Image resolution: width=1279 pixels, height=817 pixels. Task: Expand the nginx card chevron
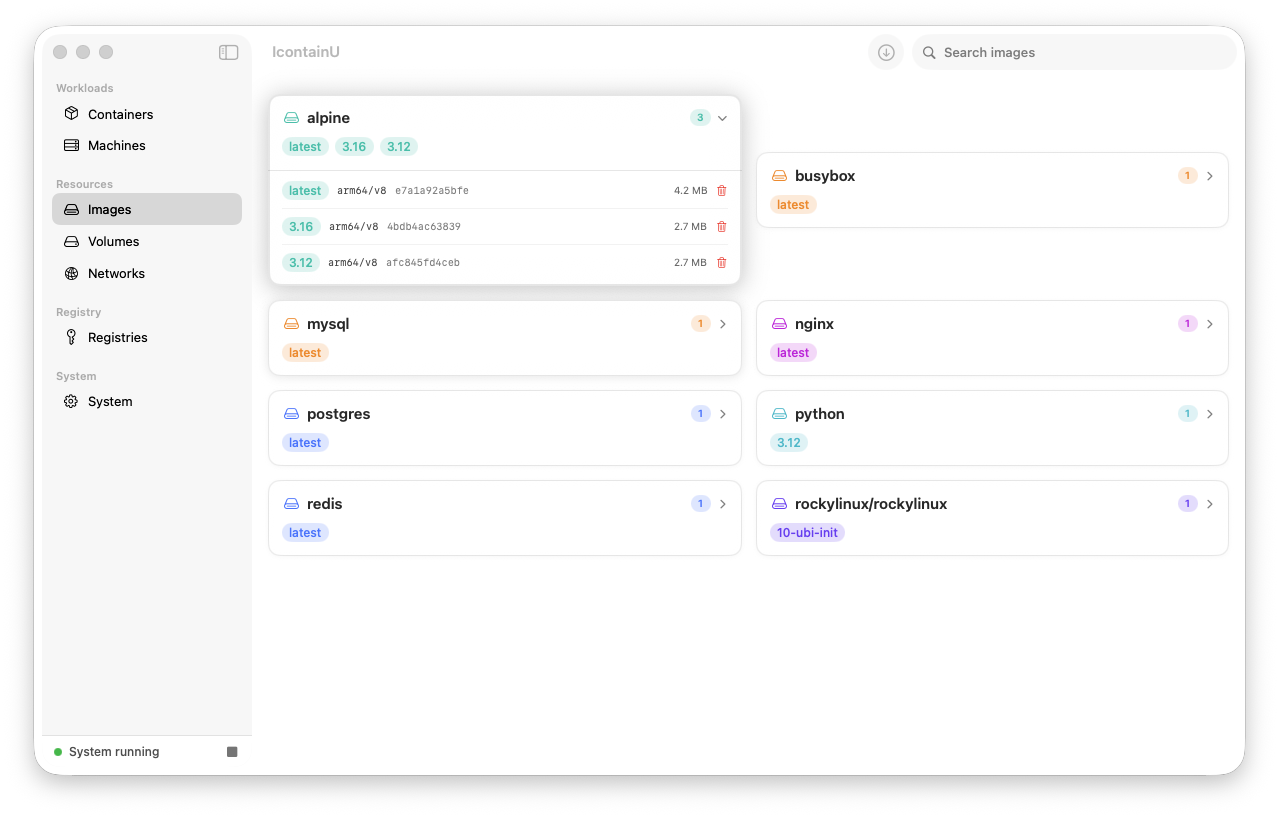coord(1210,324)
